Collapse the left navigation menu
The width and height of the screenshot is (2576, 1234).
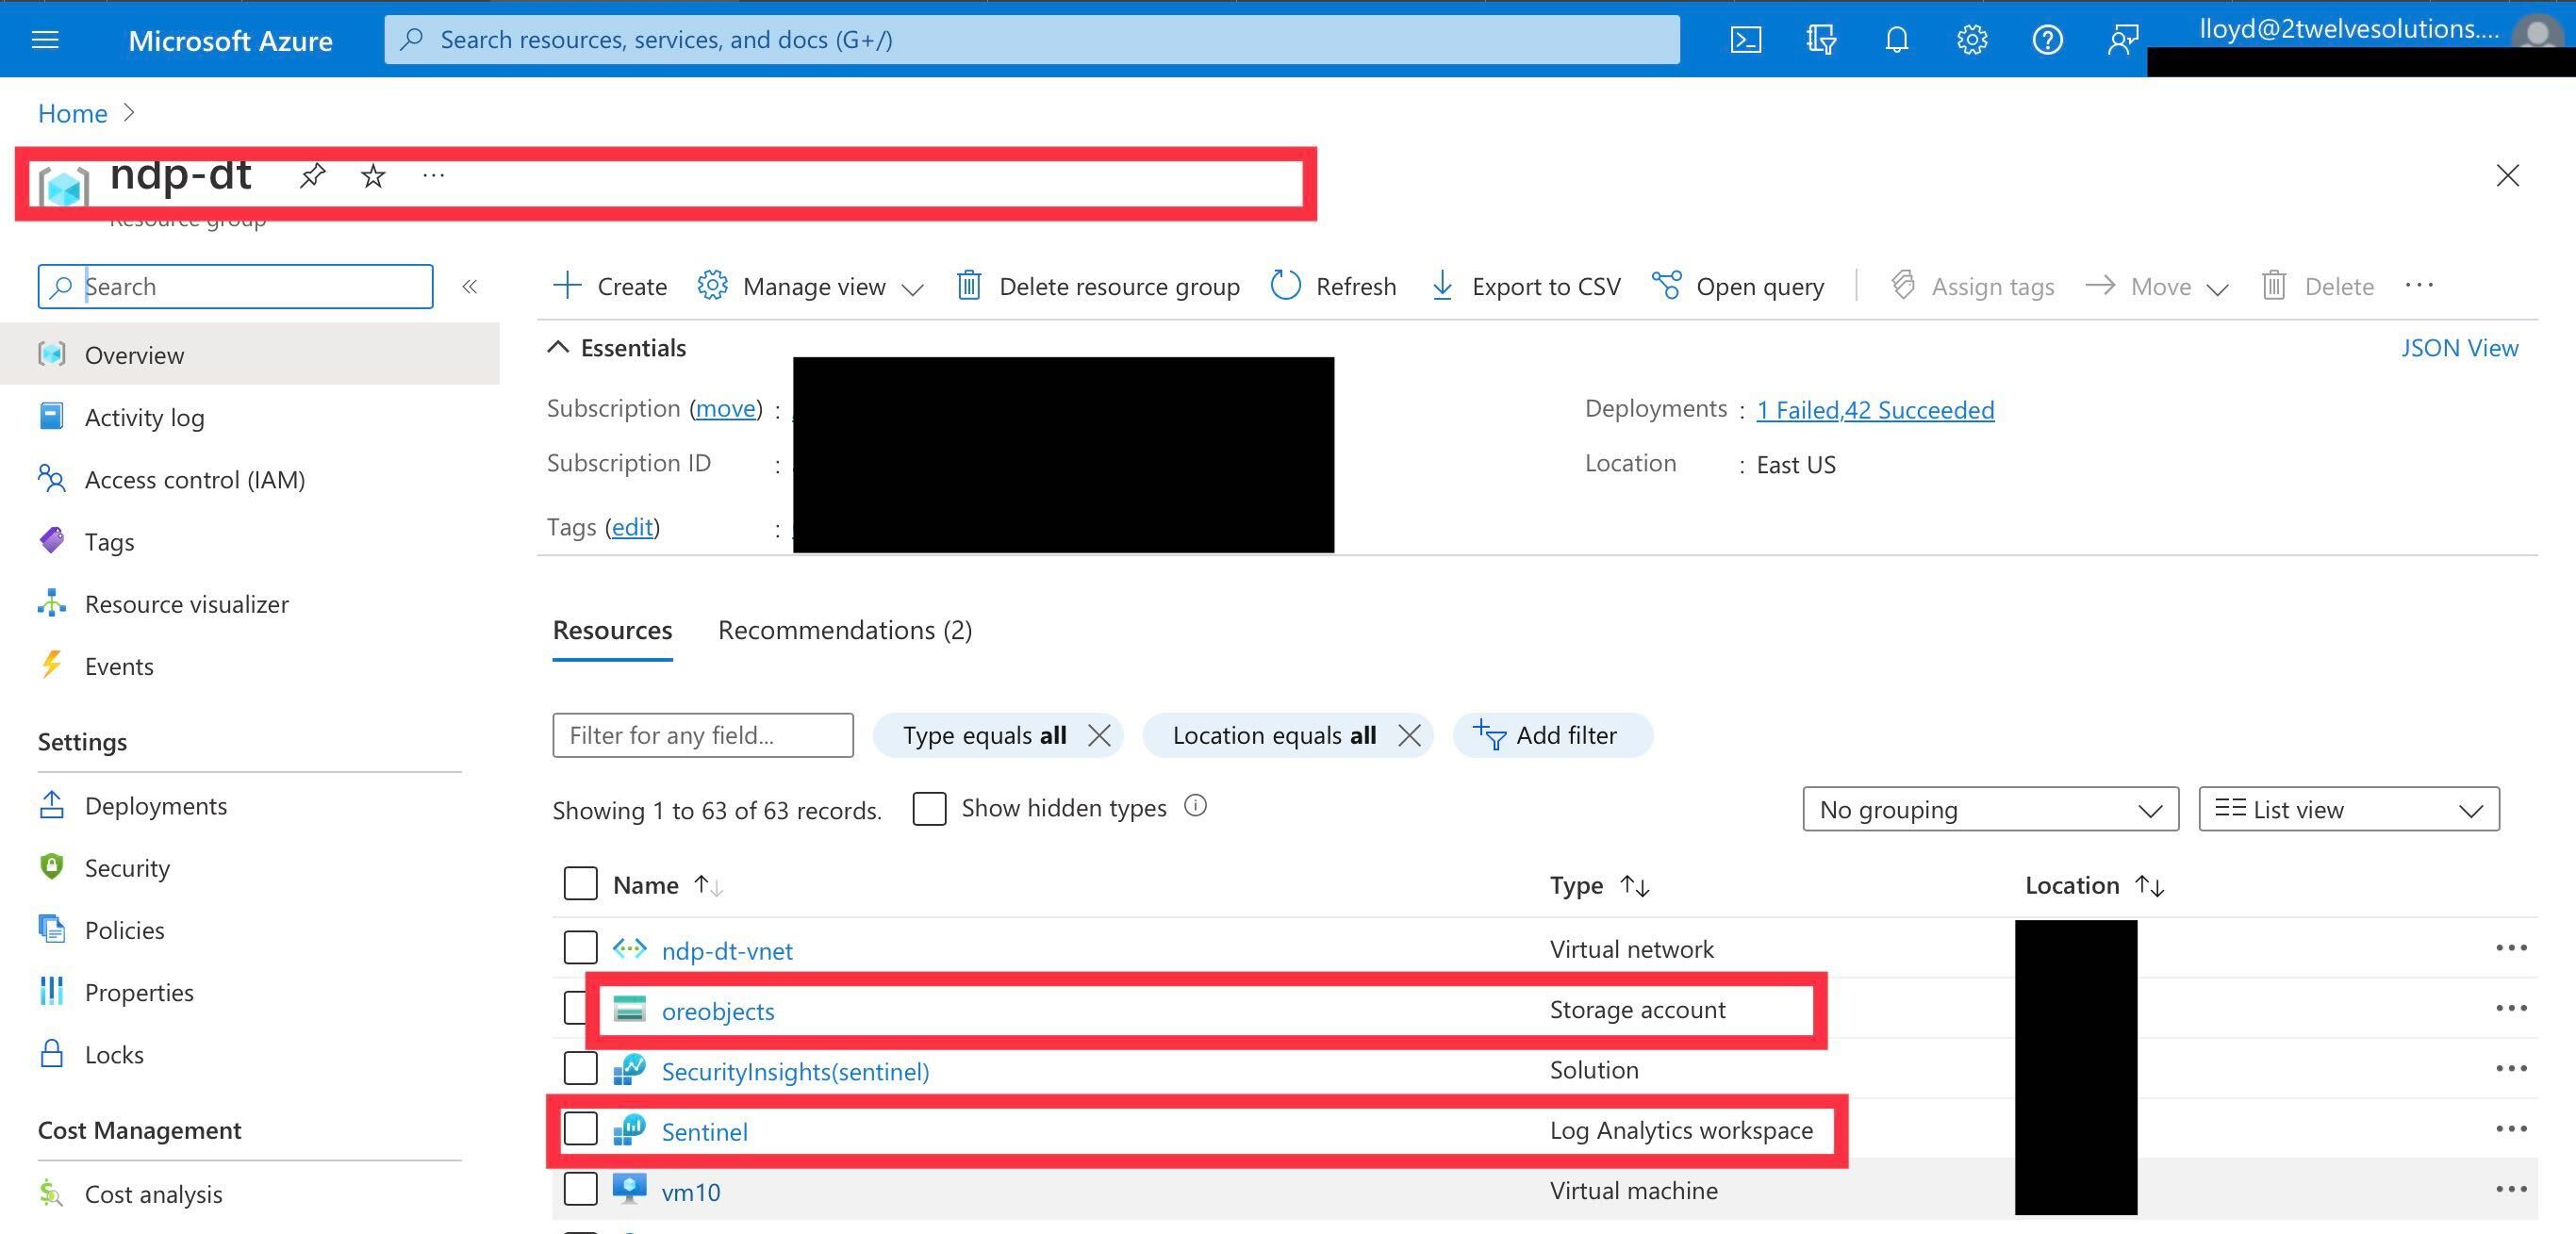469,287
